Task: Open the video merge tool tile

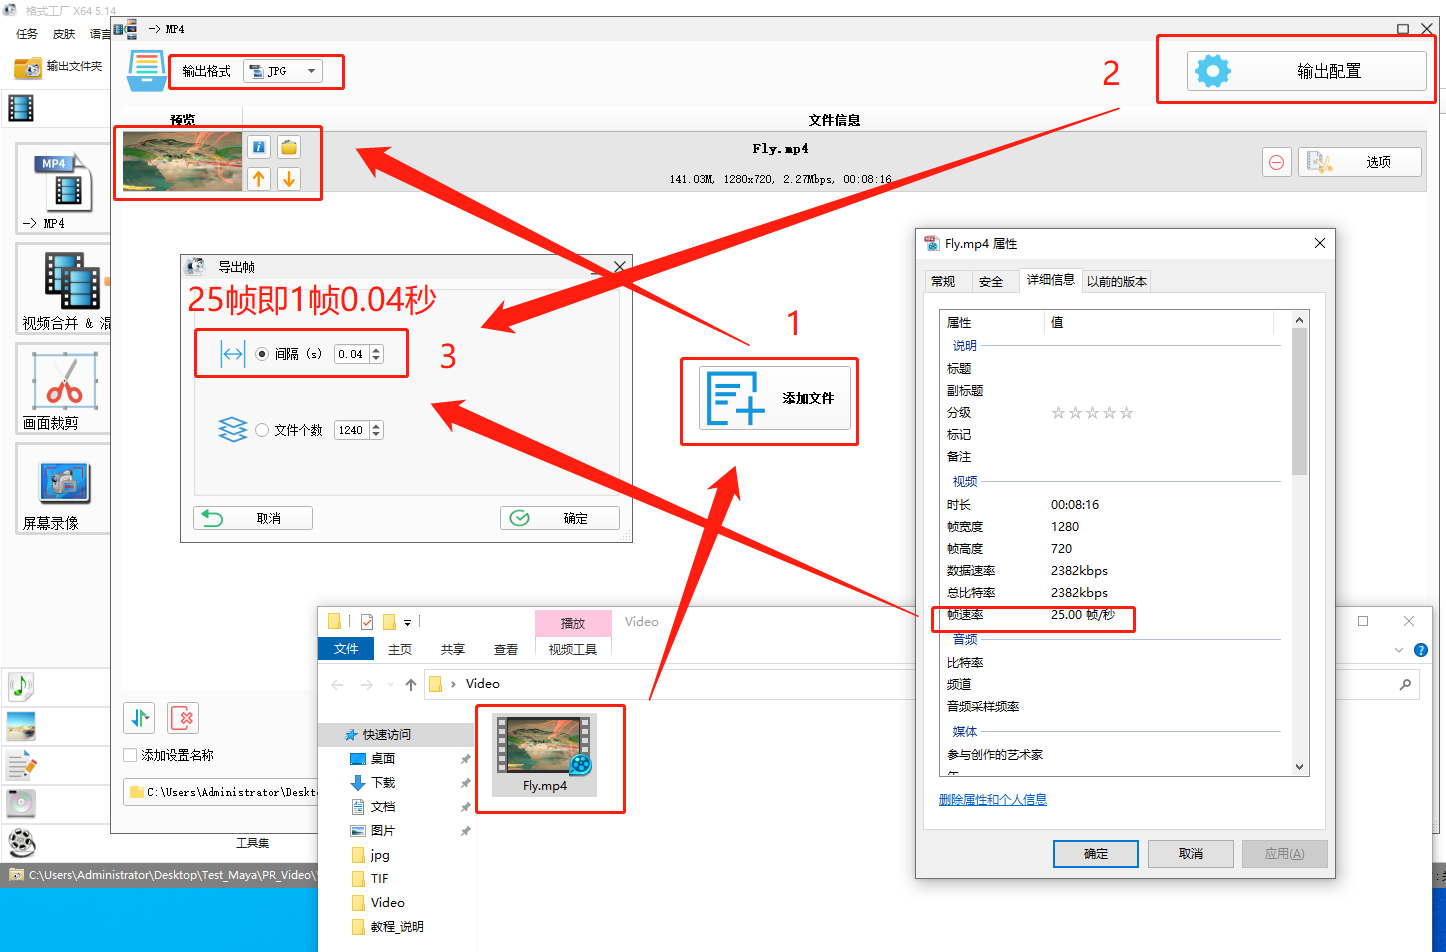Action: click(x=65, y=289)
